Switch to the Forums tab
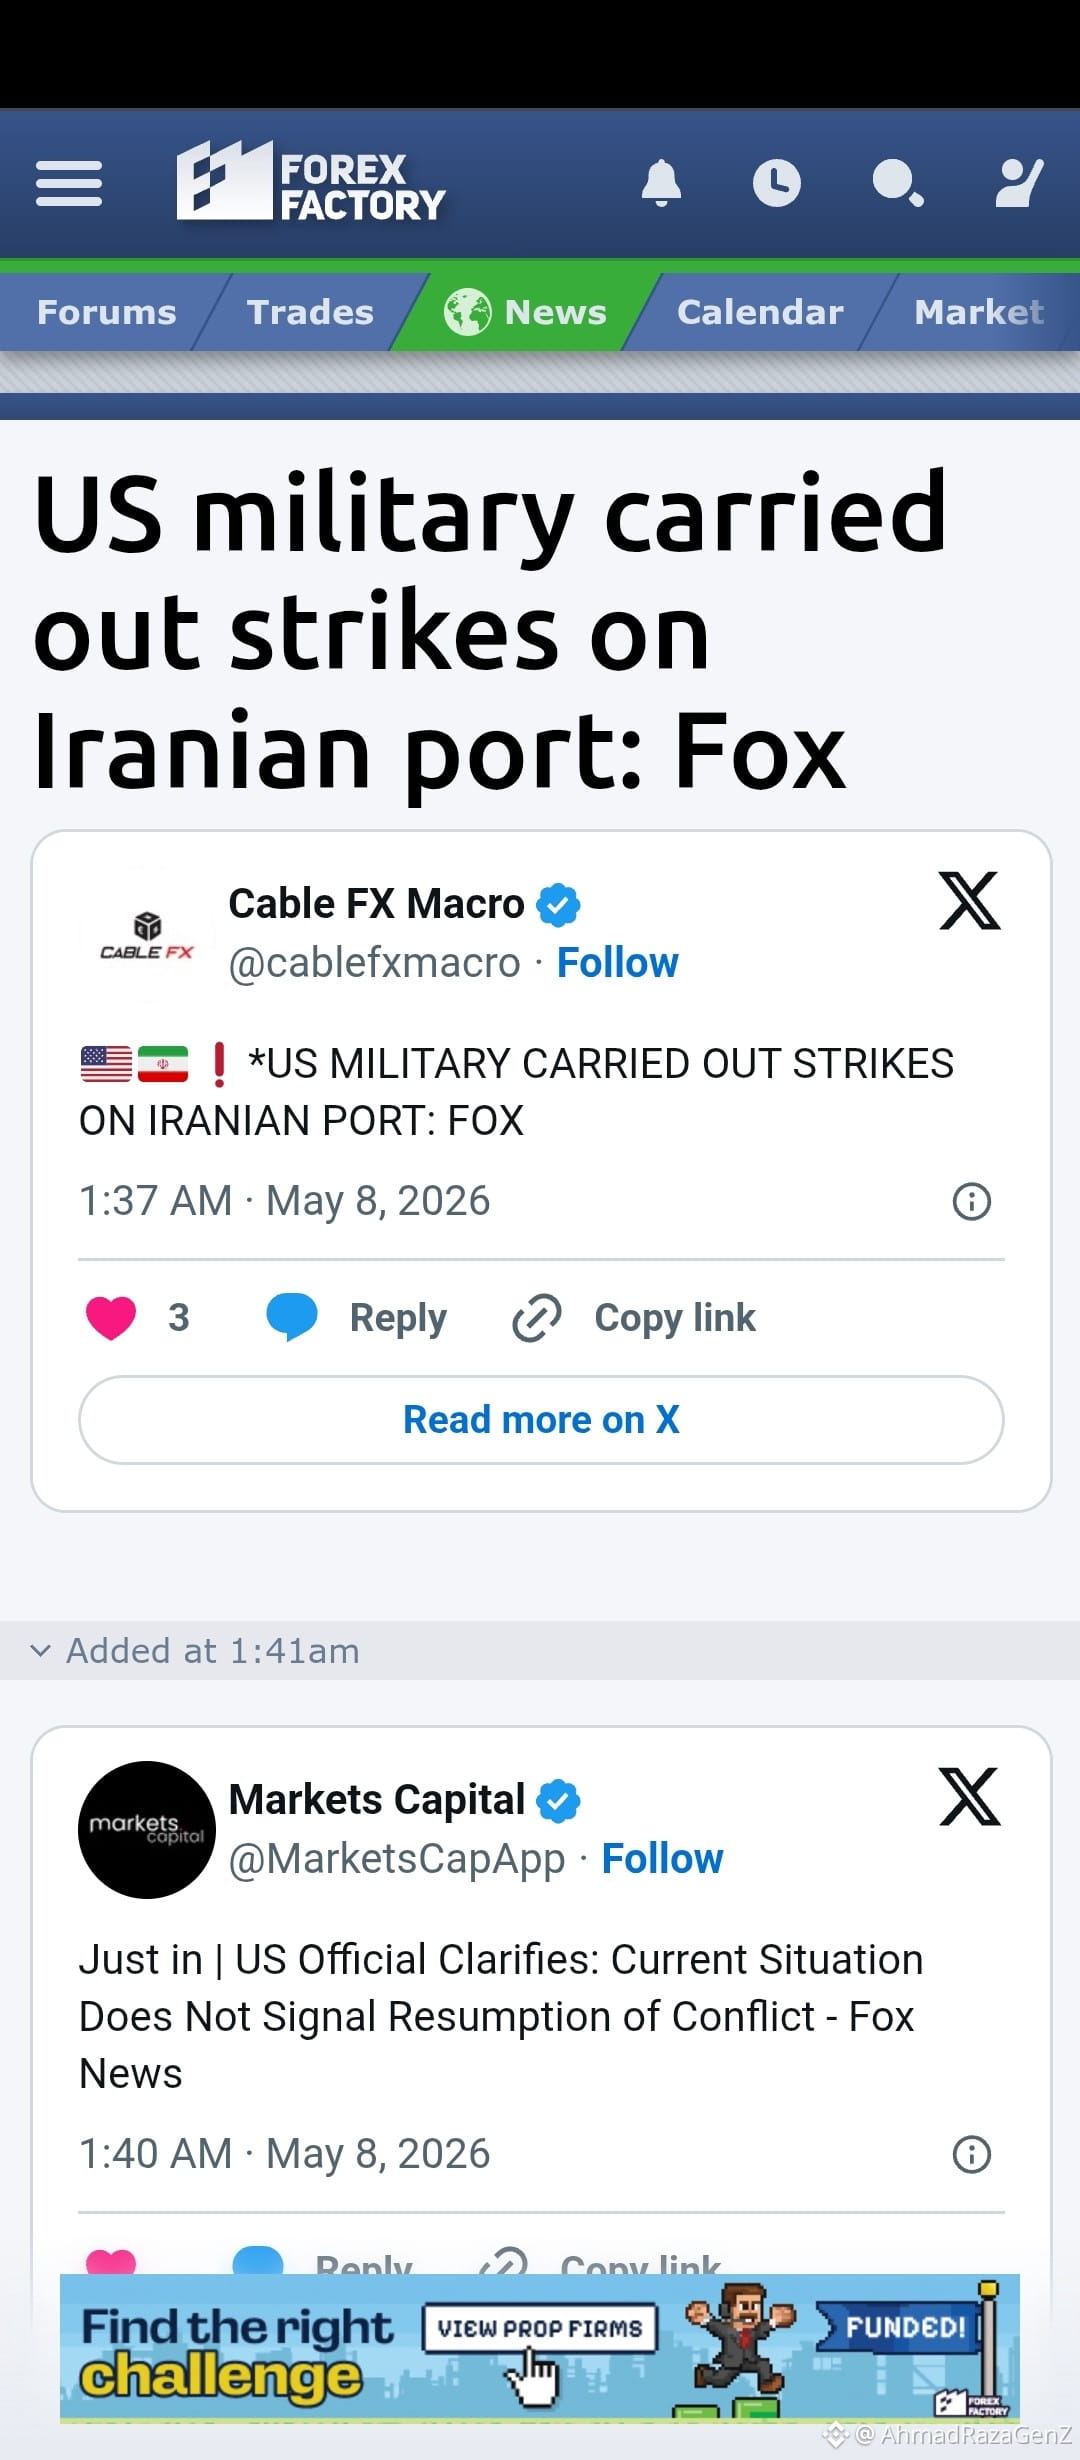1080x2460 pixels. 107,312
